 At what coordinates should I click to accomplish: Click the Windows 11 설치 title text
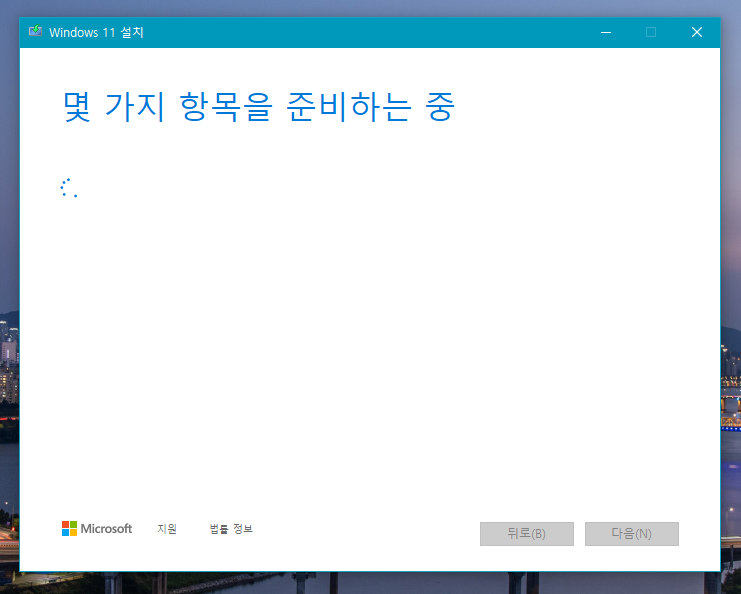click(96, 32)
